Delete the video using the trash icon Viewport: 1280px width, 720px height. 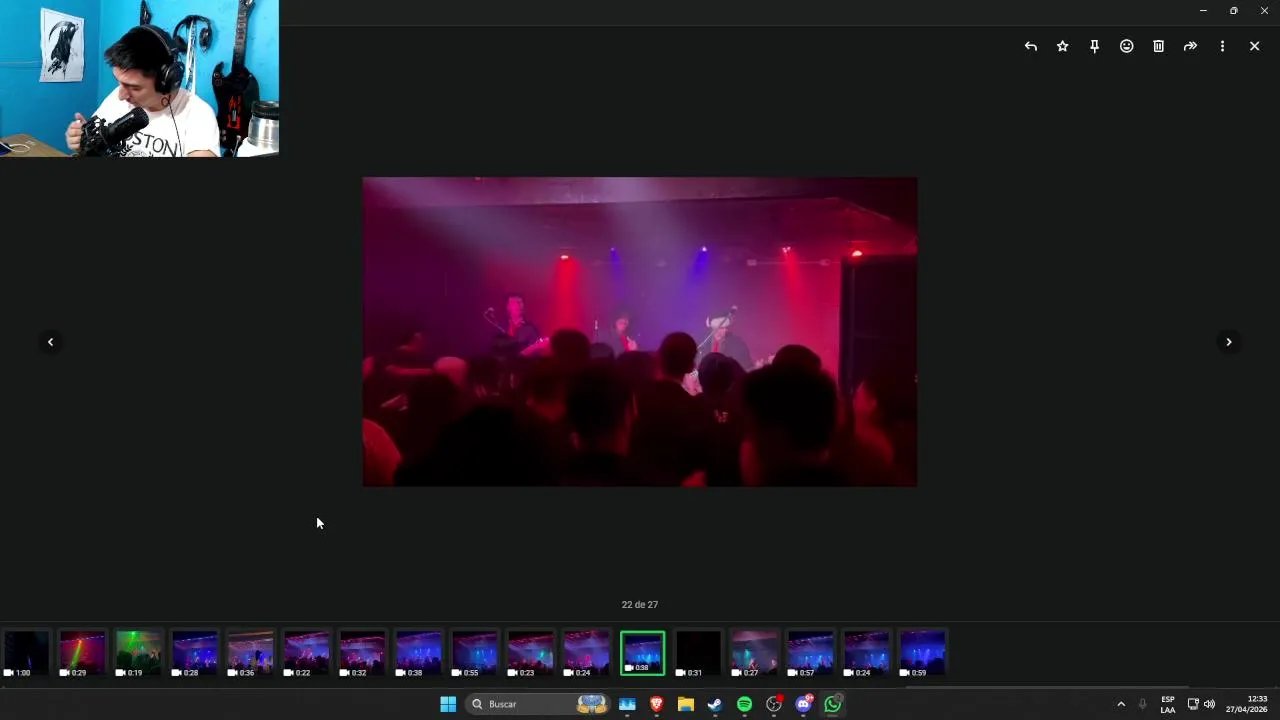[1158, 46]
